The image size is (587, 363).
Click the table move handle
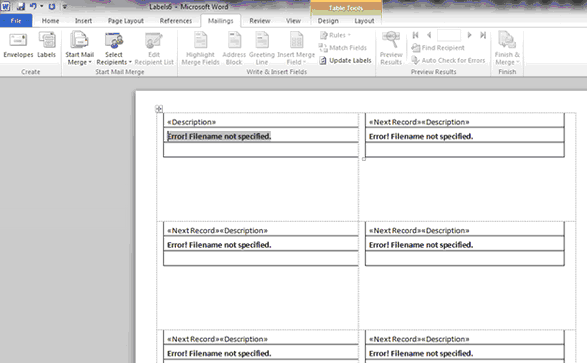point(159,109)
